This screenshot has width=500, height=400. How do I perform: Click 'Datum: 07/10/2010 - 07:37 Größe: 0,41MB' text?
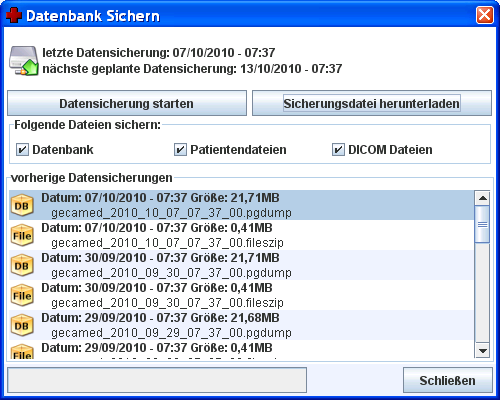(157, 228)
